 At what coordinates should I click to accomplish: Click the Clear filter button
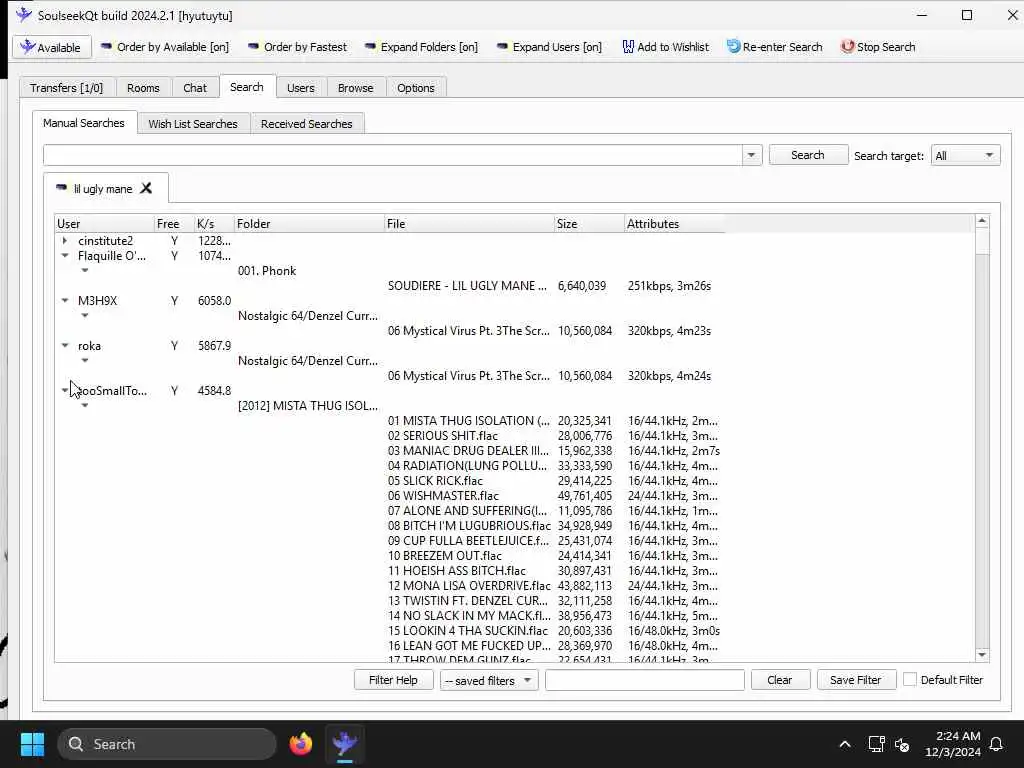tap(780, 680)
